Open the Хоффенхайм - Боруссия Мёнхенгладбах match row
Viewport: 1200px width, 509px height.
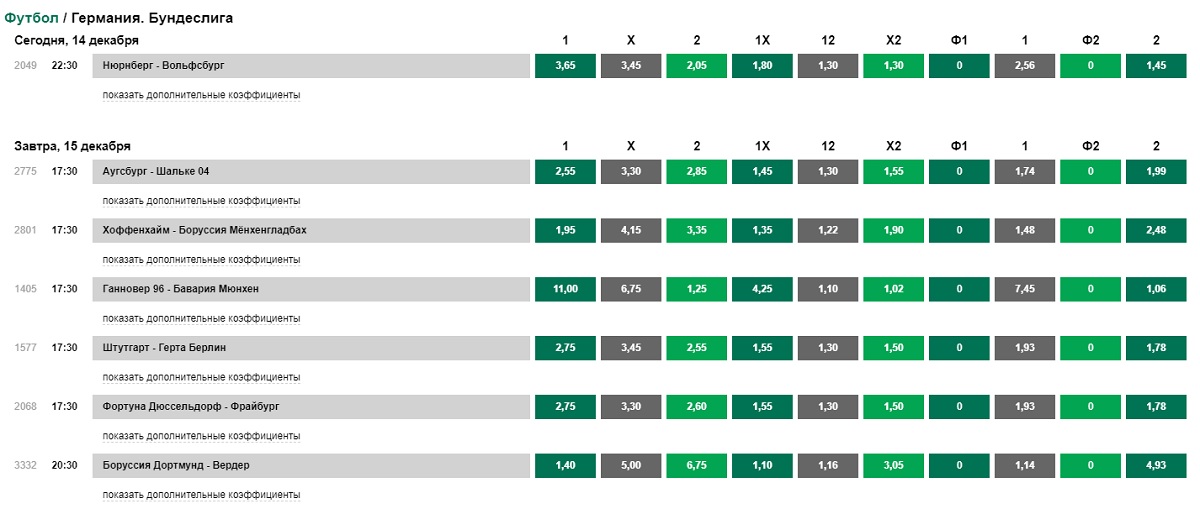click(x=311, y=230)
